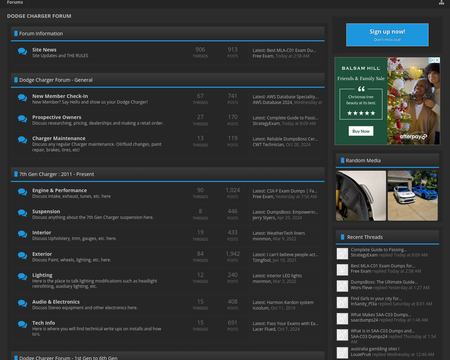Image resolution: width=450 pixels, height=360 pixels.
Task: Click avatar next to australia gambling sites thread
Action: click(342, 352)
